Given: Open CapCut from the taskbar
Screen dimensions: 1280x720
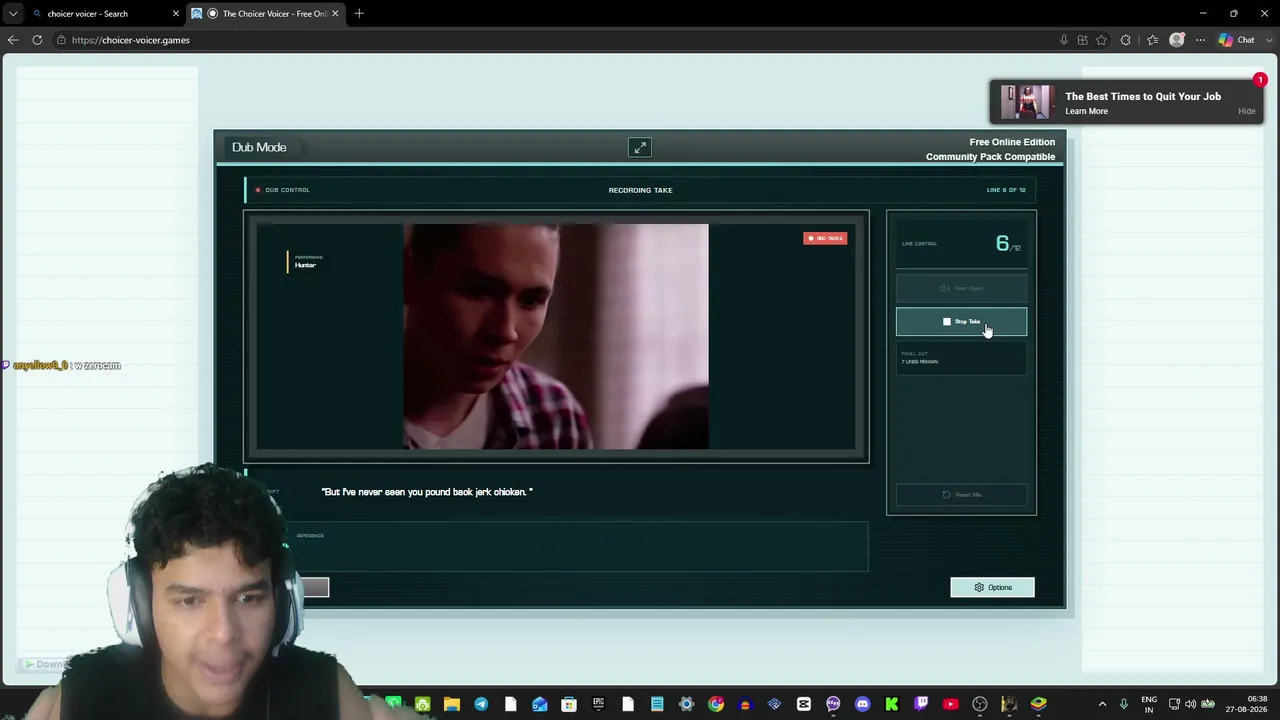Looking at the screenshot, I should coord(804,705).
